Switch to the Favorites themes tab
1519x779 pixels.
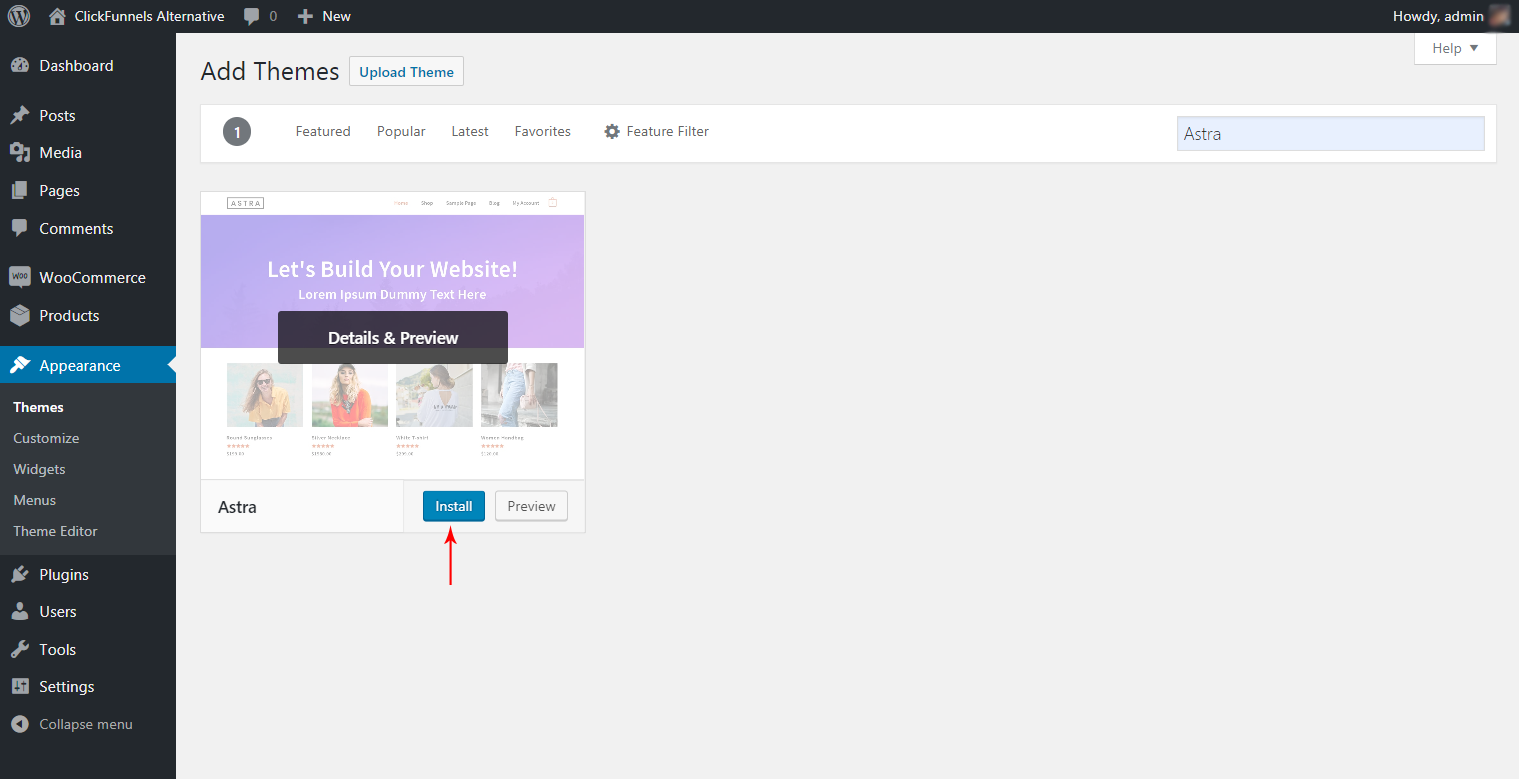click(x=543, y=132)
